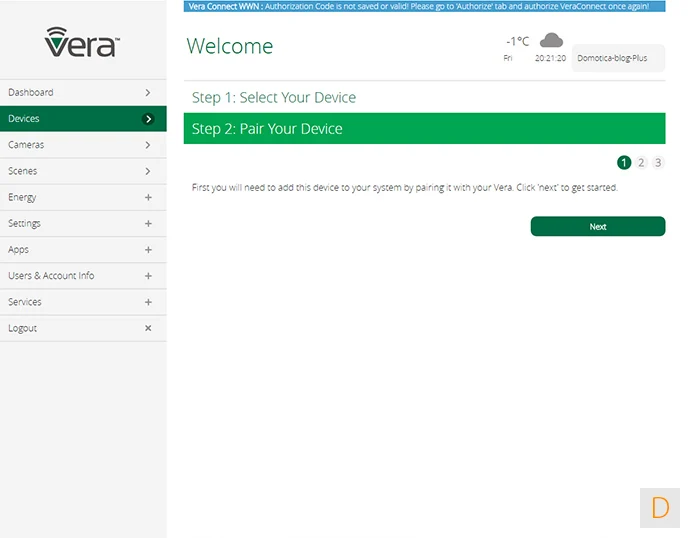Click the Next button
The image size is (690, 538).
pos(598,226)
